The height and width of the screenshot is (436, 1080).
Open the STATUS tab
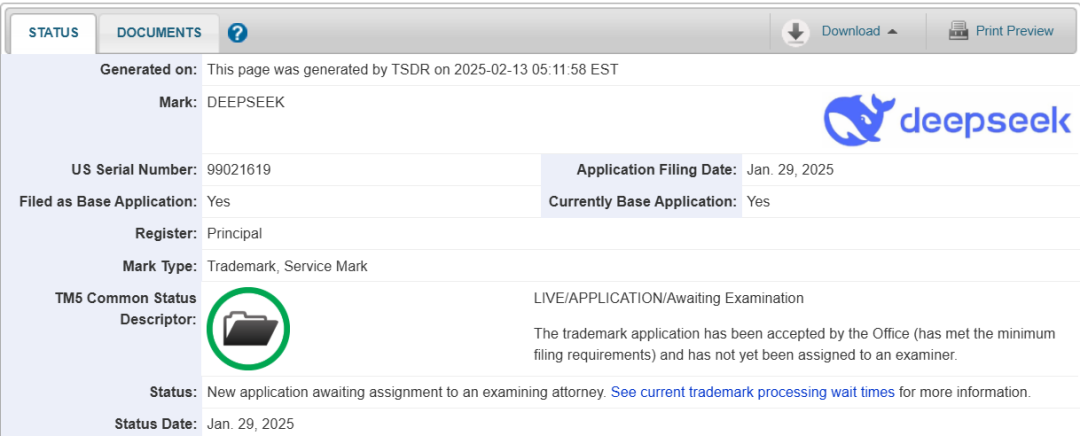pos(53,32)
